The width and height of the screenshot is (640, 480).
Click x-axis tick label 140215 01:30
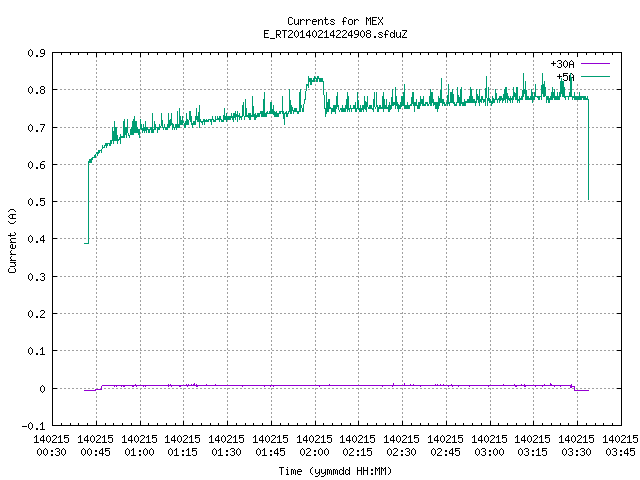click(227, 445)
